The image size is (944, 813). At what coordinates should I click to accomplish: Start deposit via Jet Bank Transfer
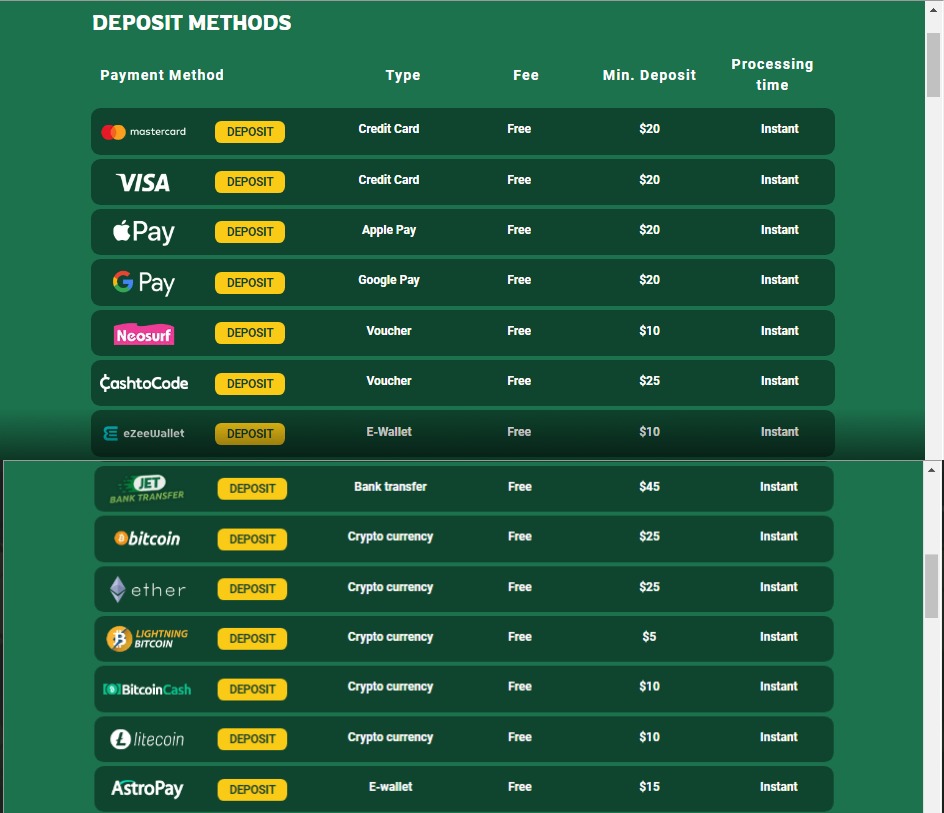point(252,489)
